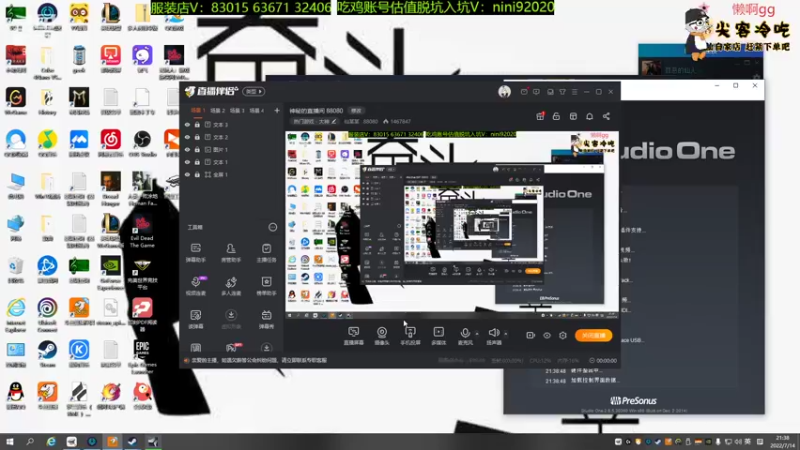
Task: Open Steam from the taskbar
Action: [x=133, y=442]
